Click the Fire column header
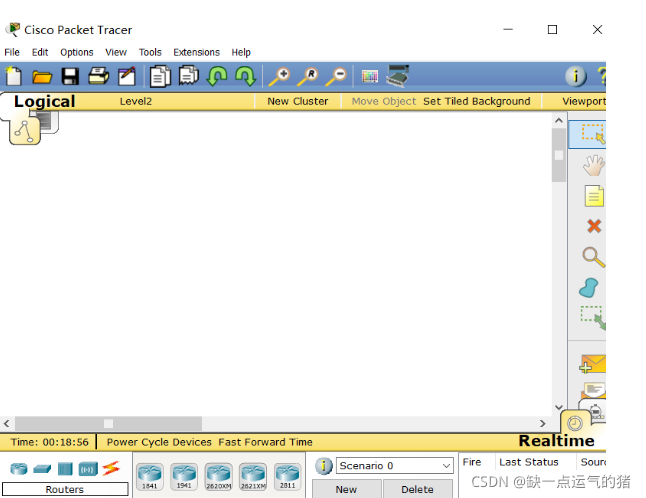The height and width of the screenshot is (498, 646). click(x=472, y=462)
